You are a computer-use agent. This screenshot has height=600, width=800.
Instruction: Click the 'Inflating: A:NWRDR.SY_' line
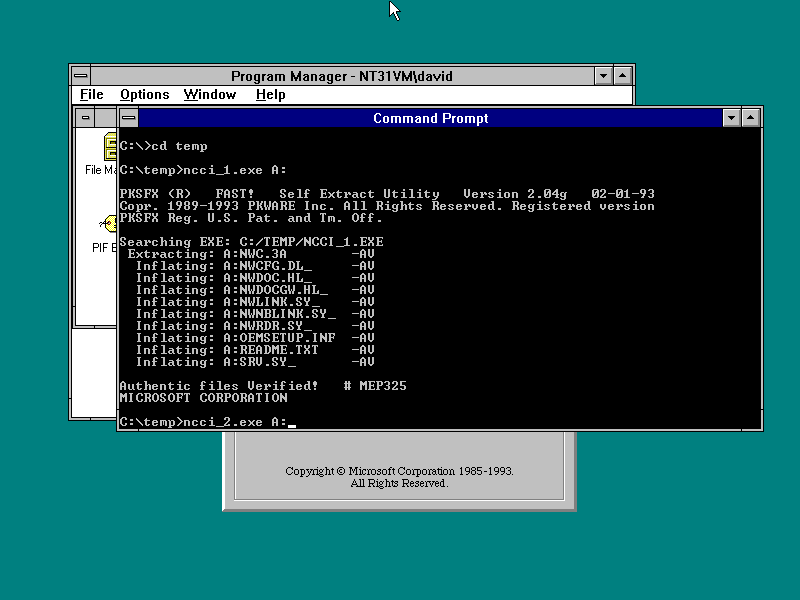pos(255,326)
